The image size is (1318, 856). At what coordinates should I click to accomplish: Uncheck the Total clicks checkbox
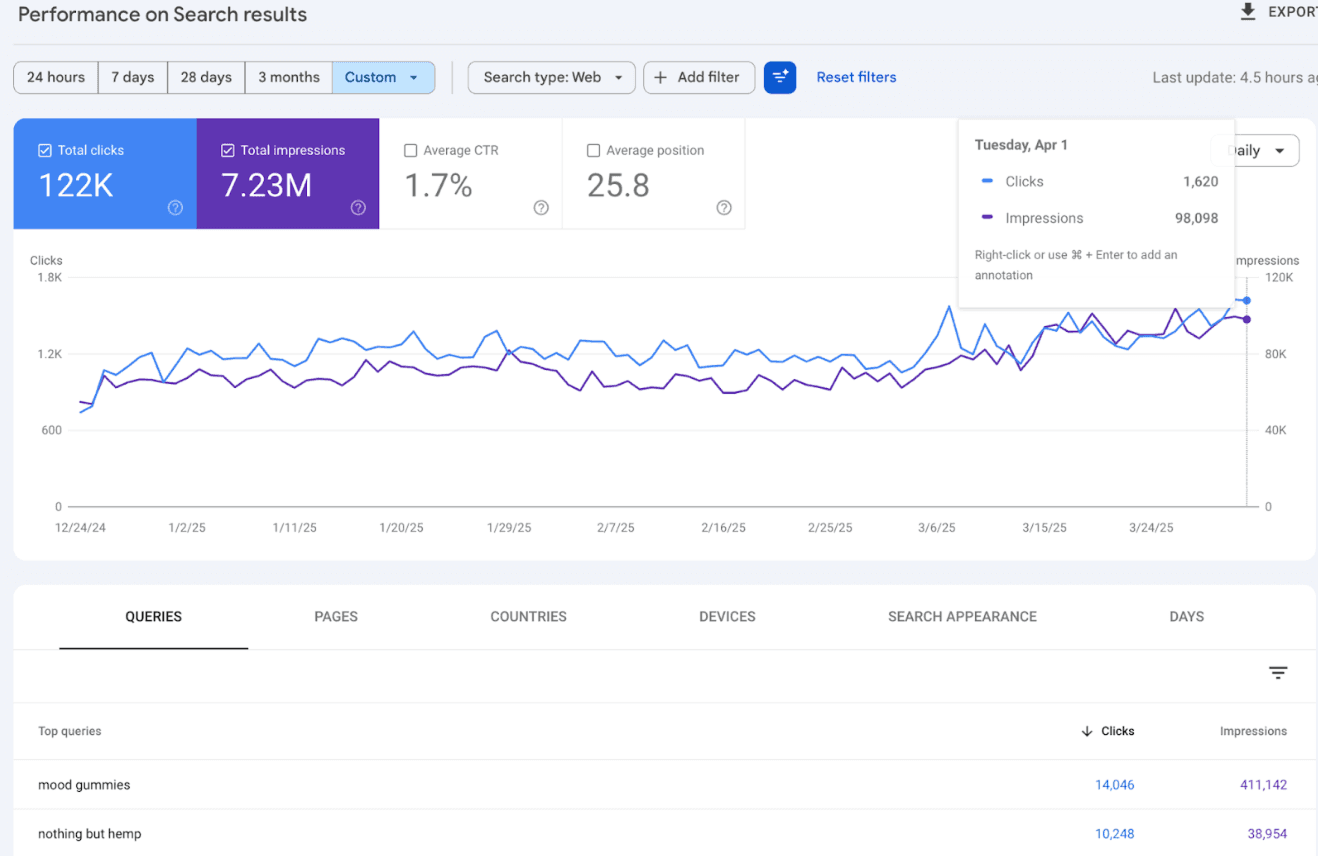pyautogui.click(x=45, y=151)
